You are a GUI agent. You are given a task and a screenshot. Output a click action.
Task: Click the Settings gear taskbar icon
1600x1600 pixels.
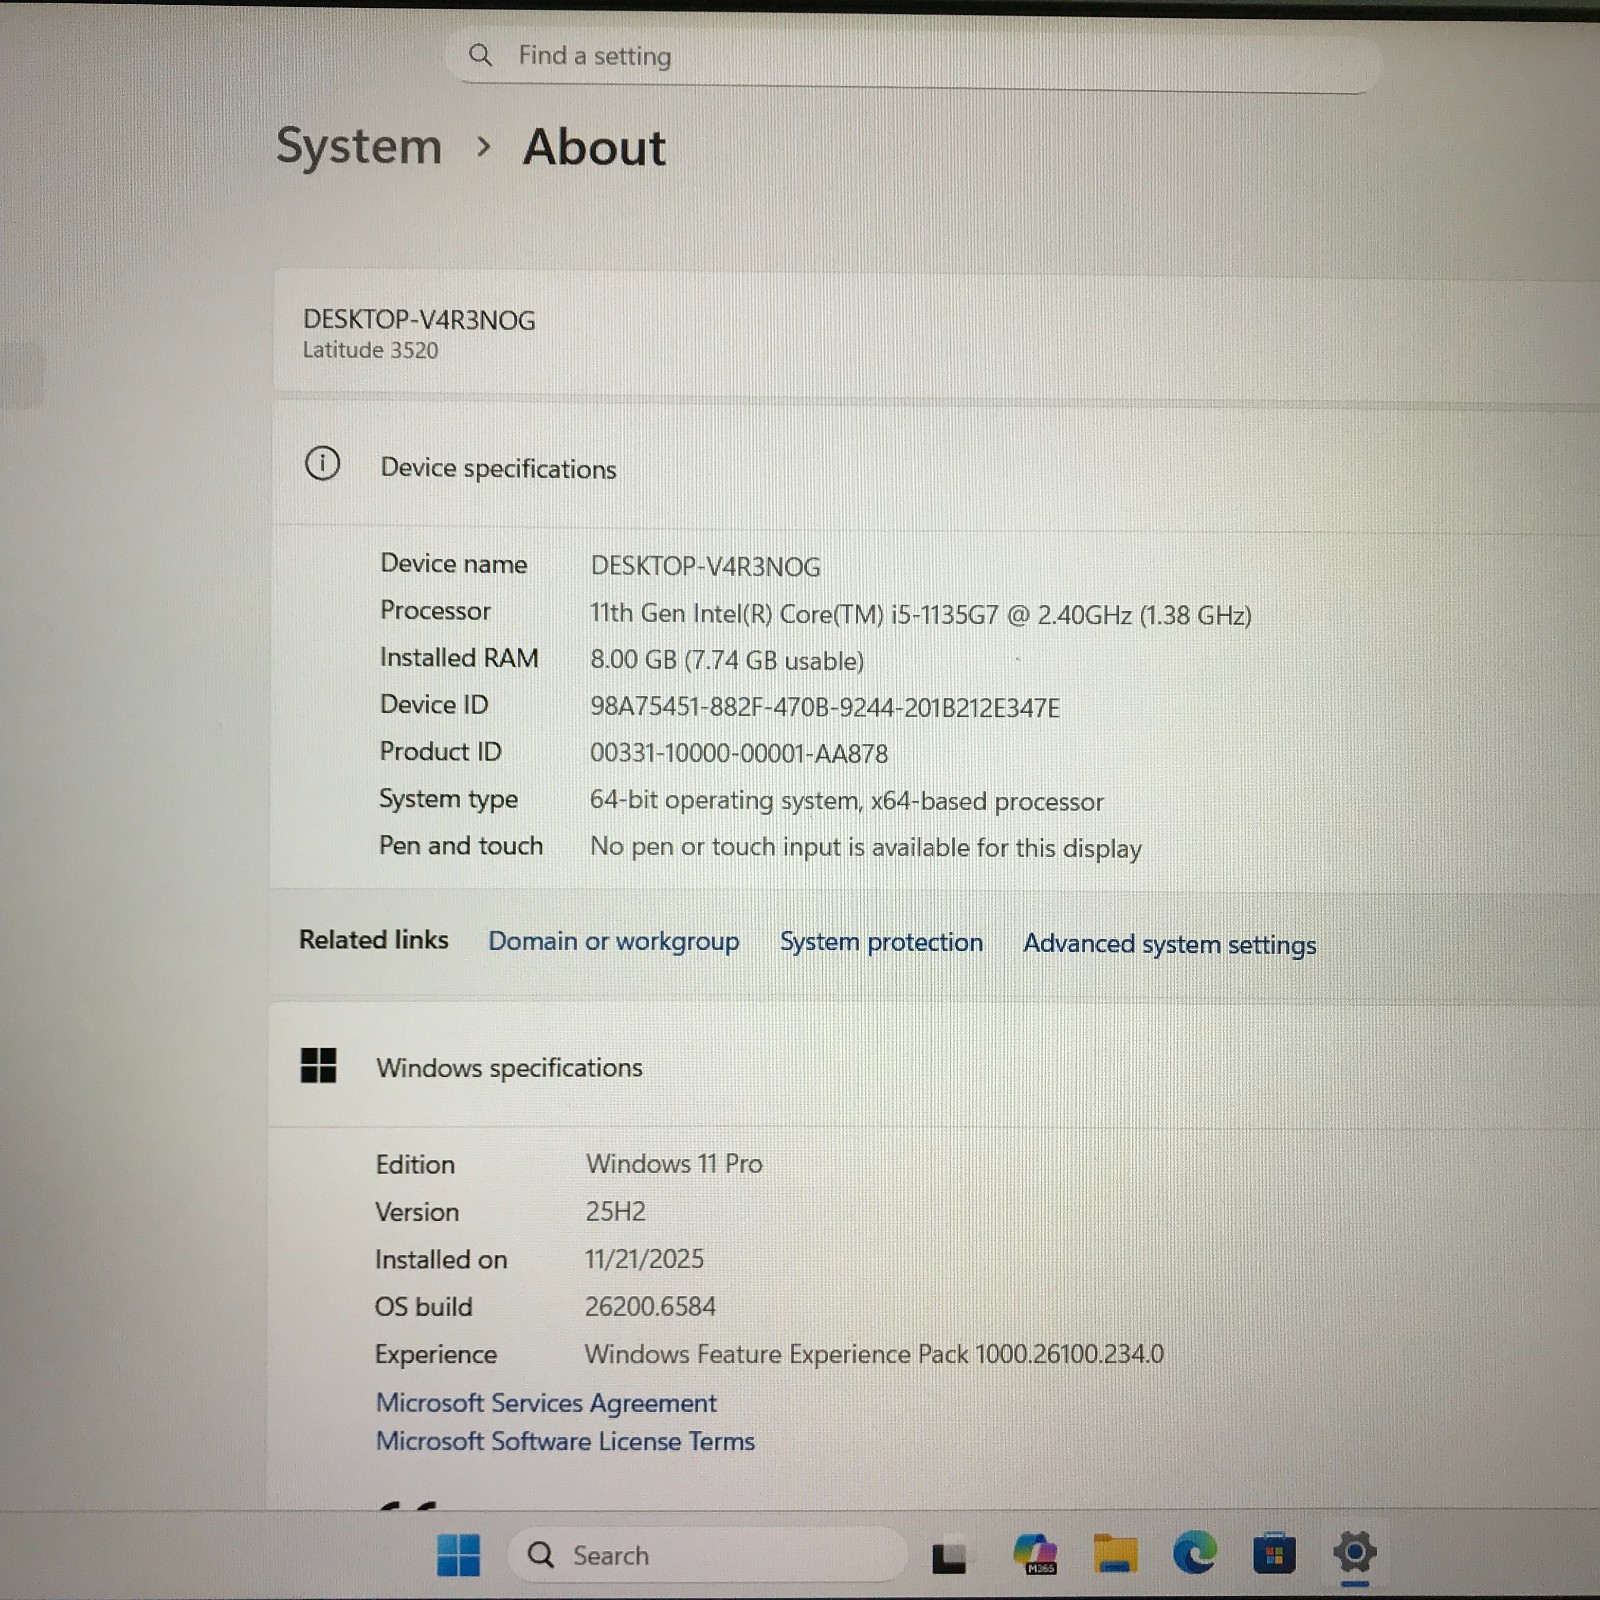(1354, 1552)
